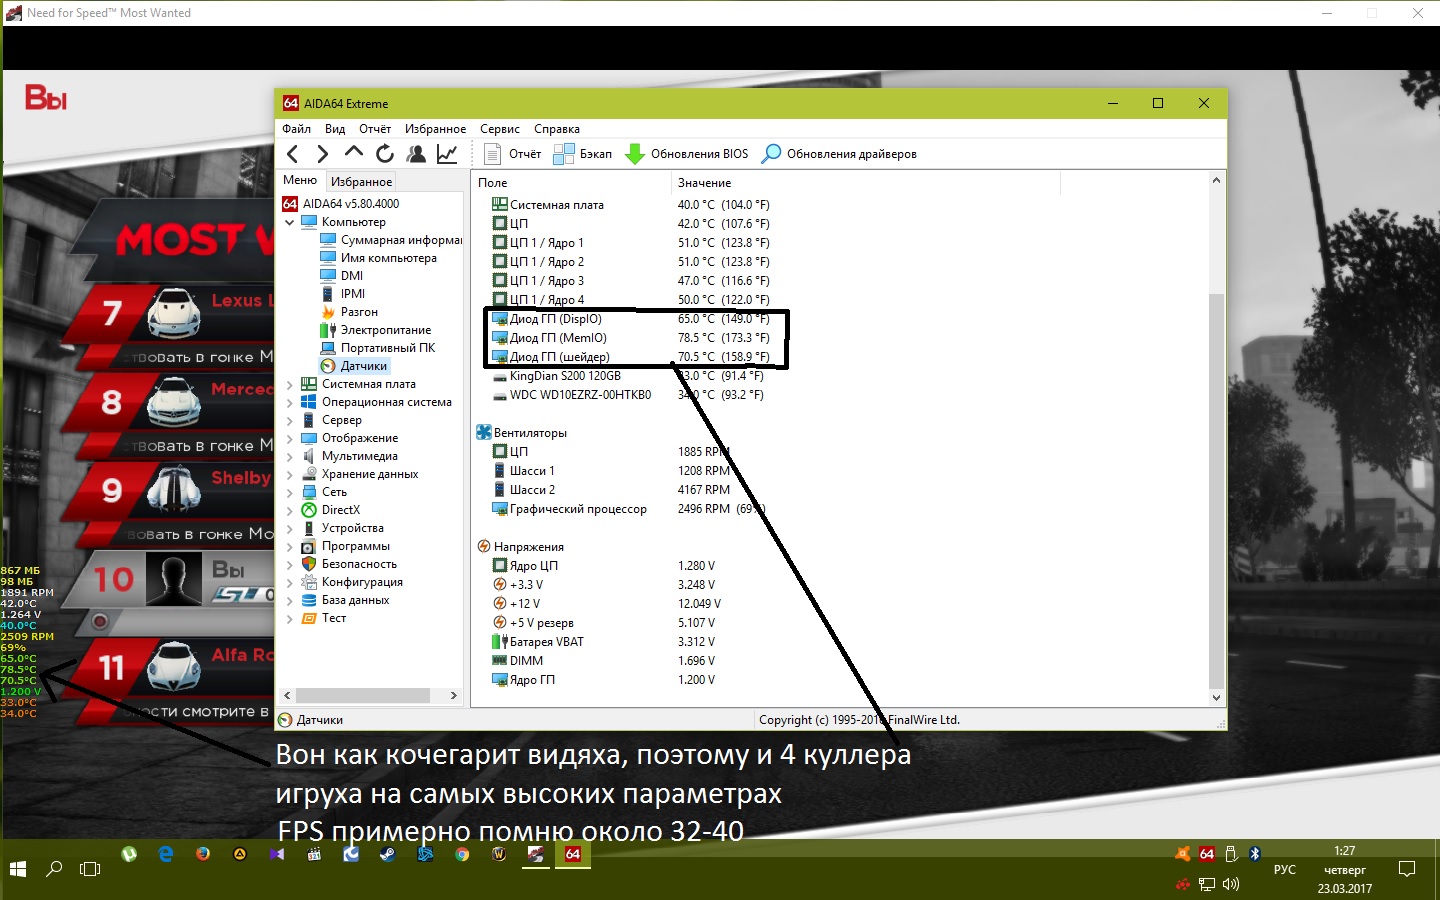Open the Справка menu

557,129
